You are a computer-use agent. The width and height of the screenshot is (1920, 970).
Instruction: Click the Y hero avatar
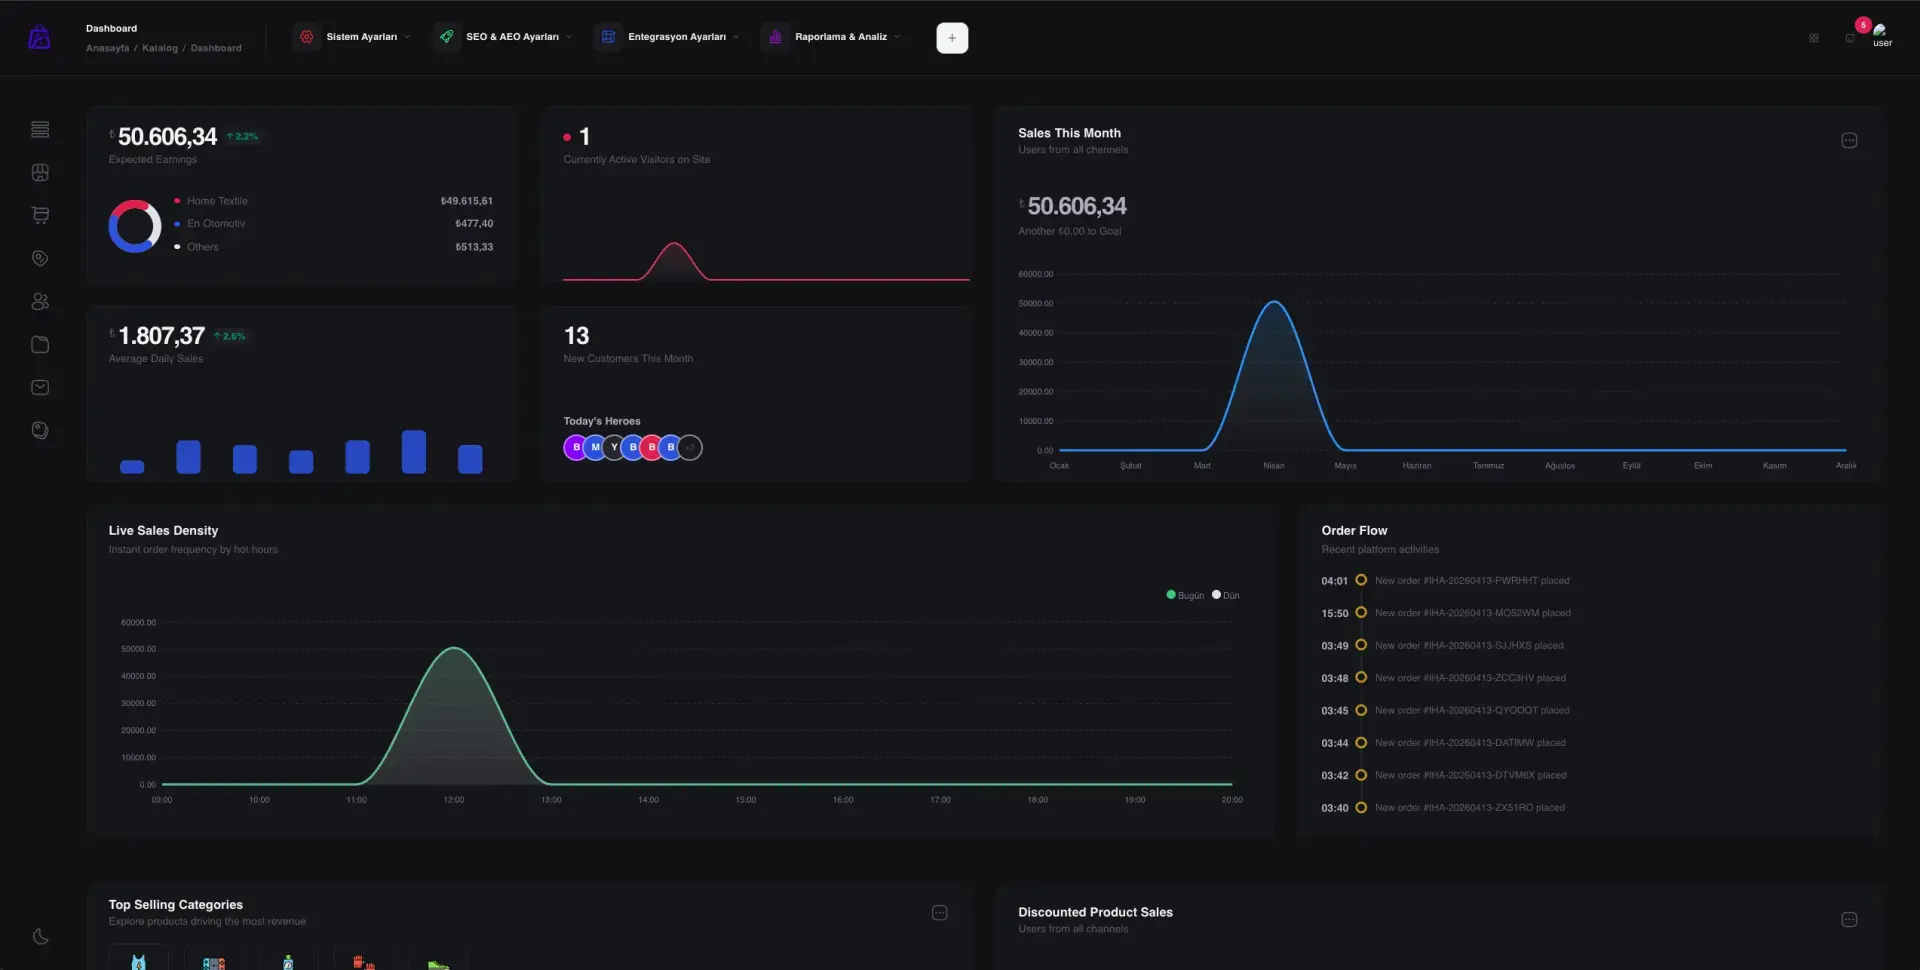[614, 447]
